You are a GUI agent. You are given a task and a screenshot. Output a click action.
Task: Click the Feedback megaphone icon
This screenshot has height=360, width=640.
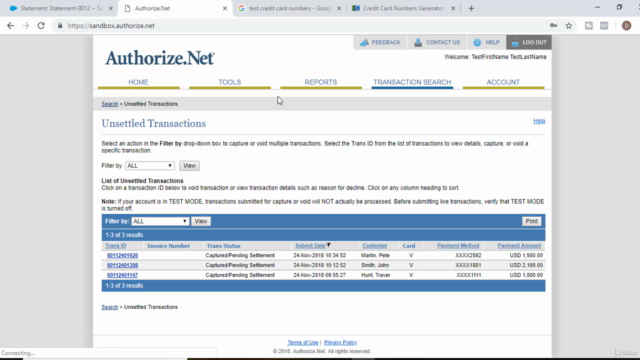click(x=364, y=42)
